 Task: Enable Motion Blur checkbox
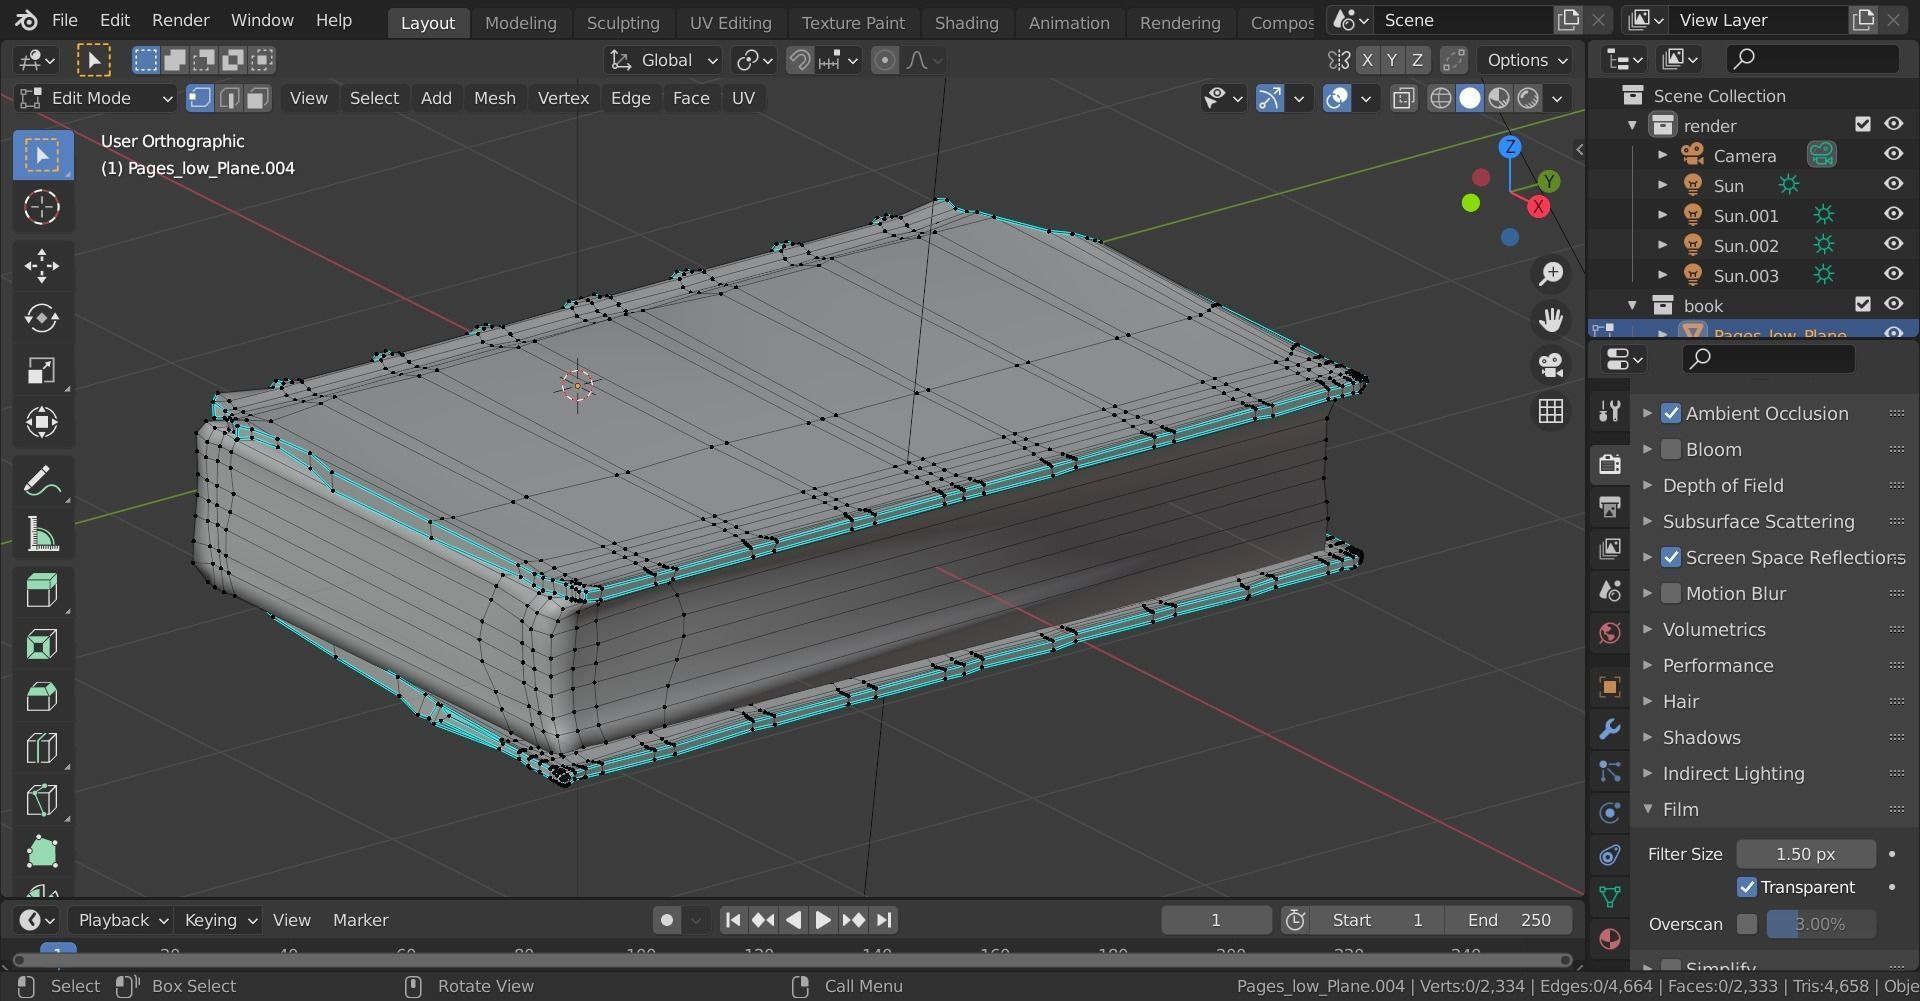click(1671, 593)
